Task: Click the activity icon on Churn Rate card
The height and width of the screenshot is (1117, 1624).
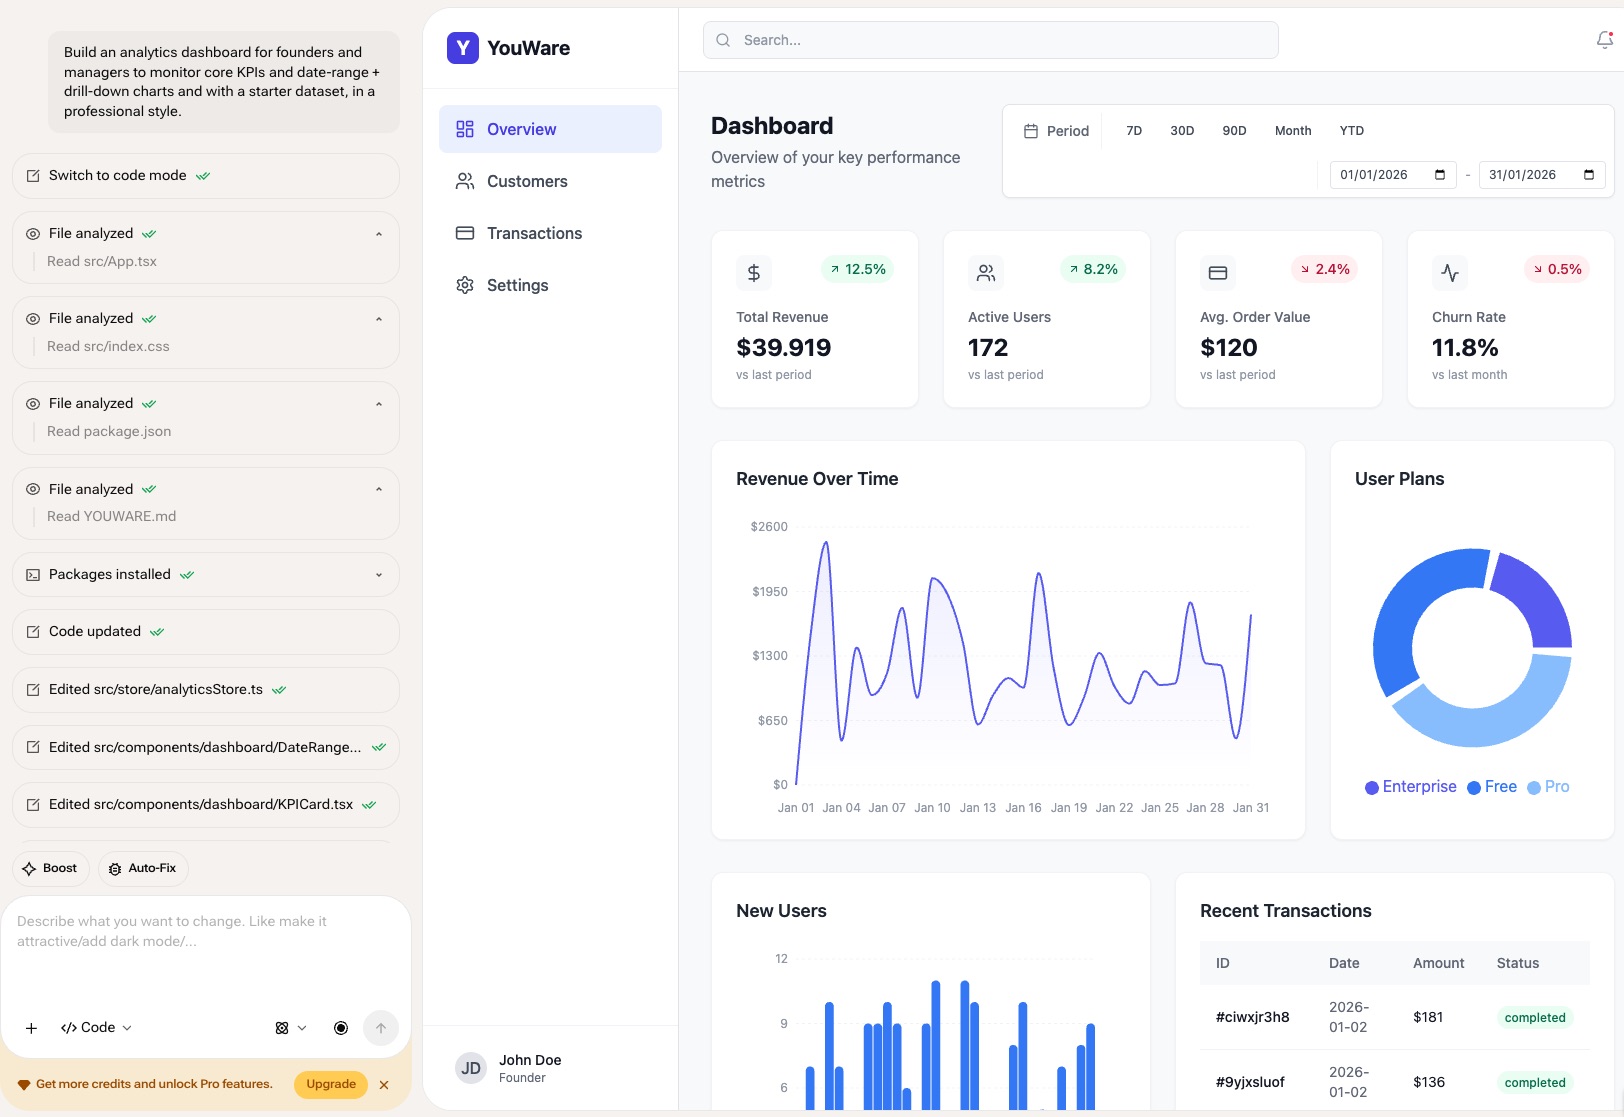Action: coord(1450,273)
